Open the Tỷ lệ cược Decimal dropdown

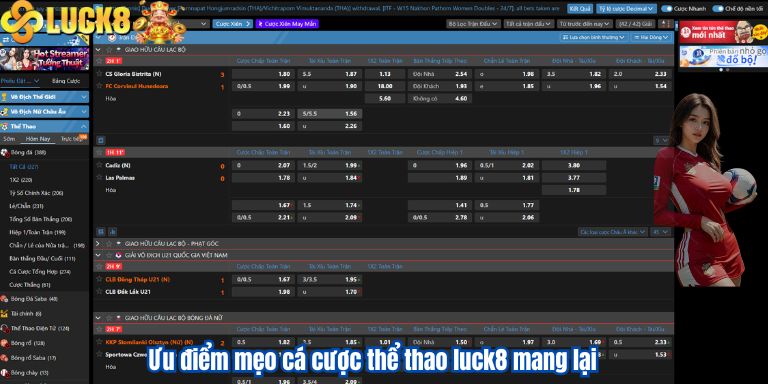click(x=626, y=9)
